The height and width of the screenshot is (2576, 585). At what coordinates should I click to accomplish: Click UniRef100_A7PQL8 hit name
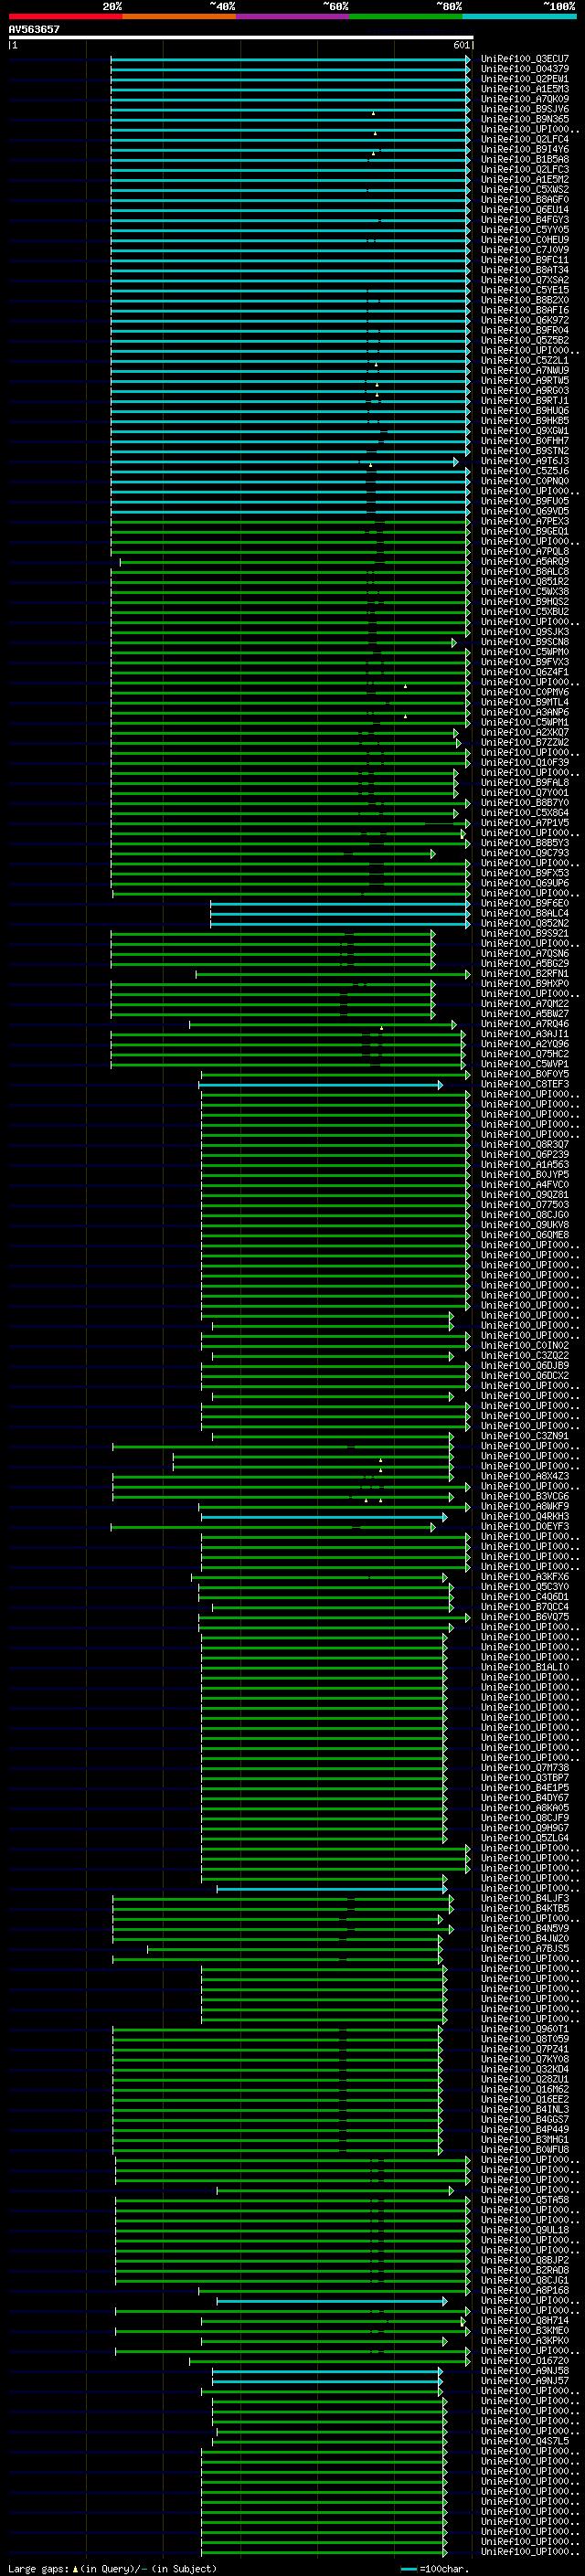[x=524, y=551]
